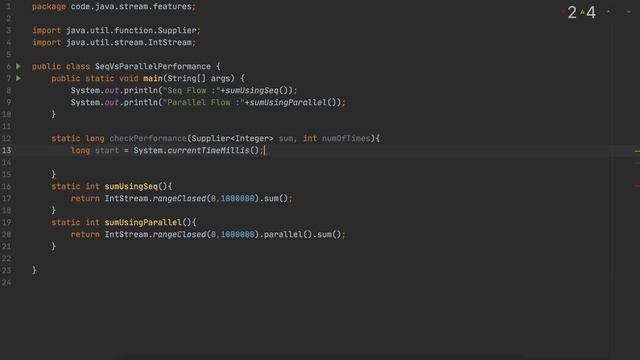Click the start variable on line 13
The width and height of the screenshot is (640, 360).
tap(107, 151)
